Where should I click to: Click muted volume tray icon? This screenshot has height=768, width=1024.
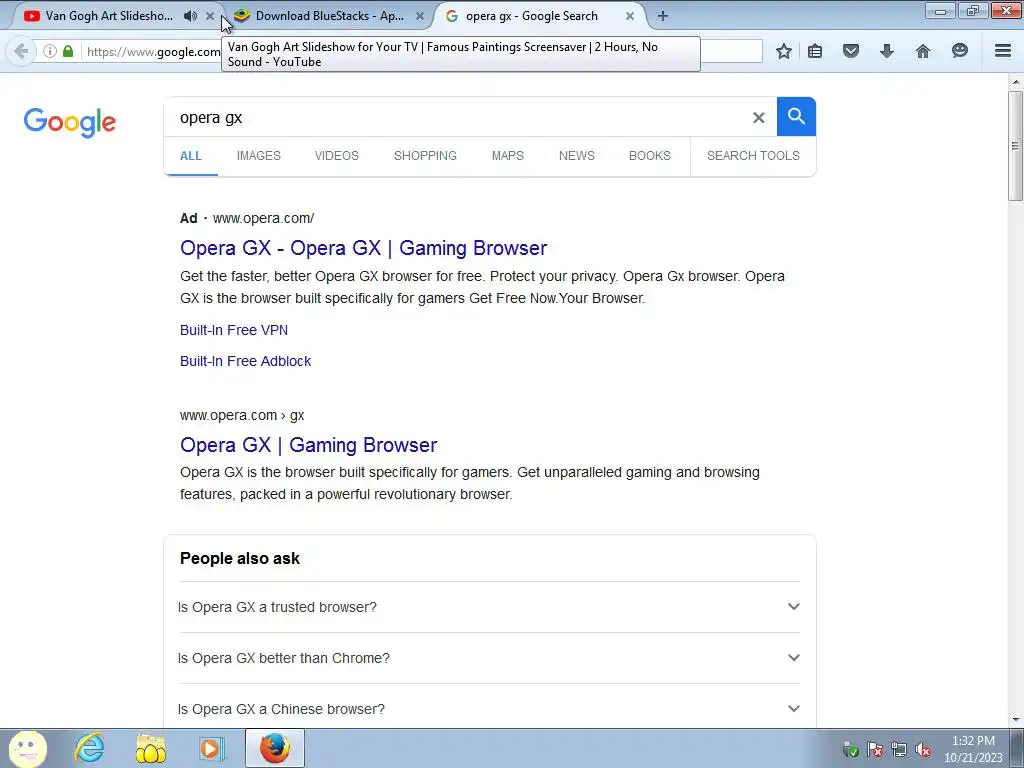tap(923, 749)
